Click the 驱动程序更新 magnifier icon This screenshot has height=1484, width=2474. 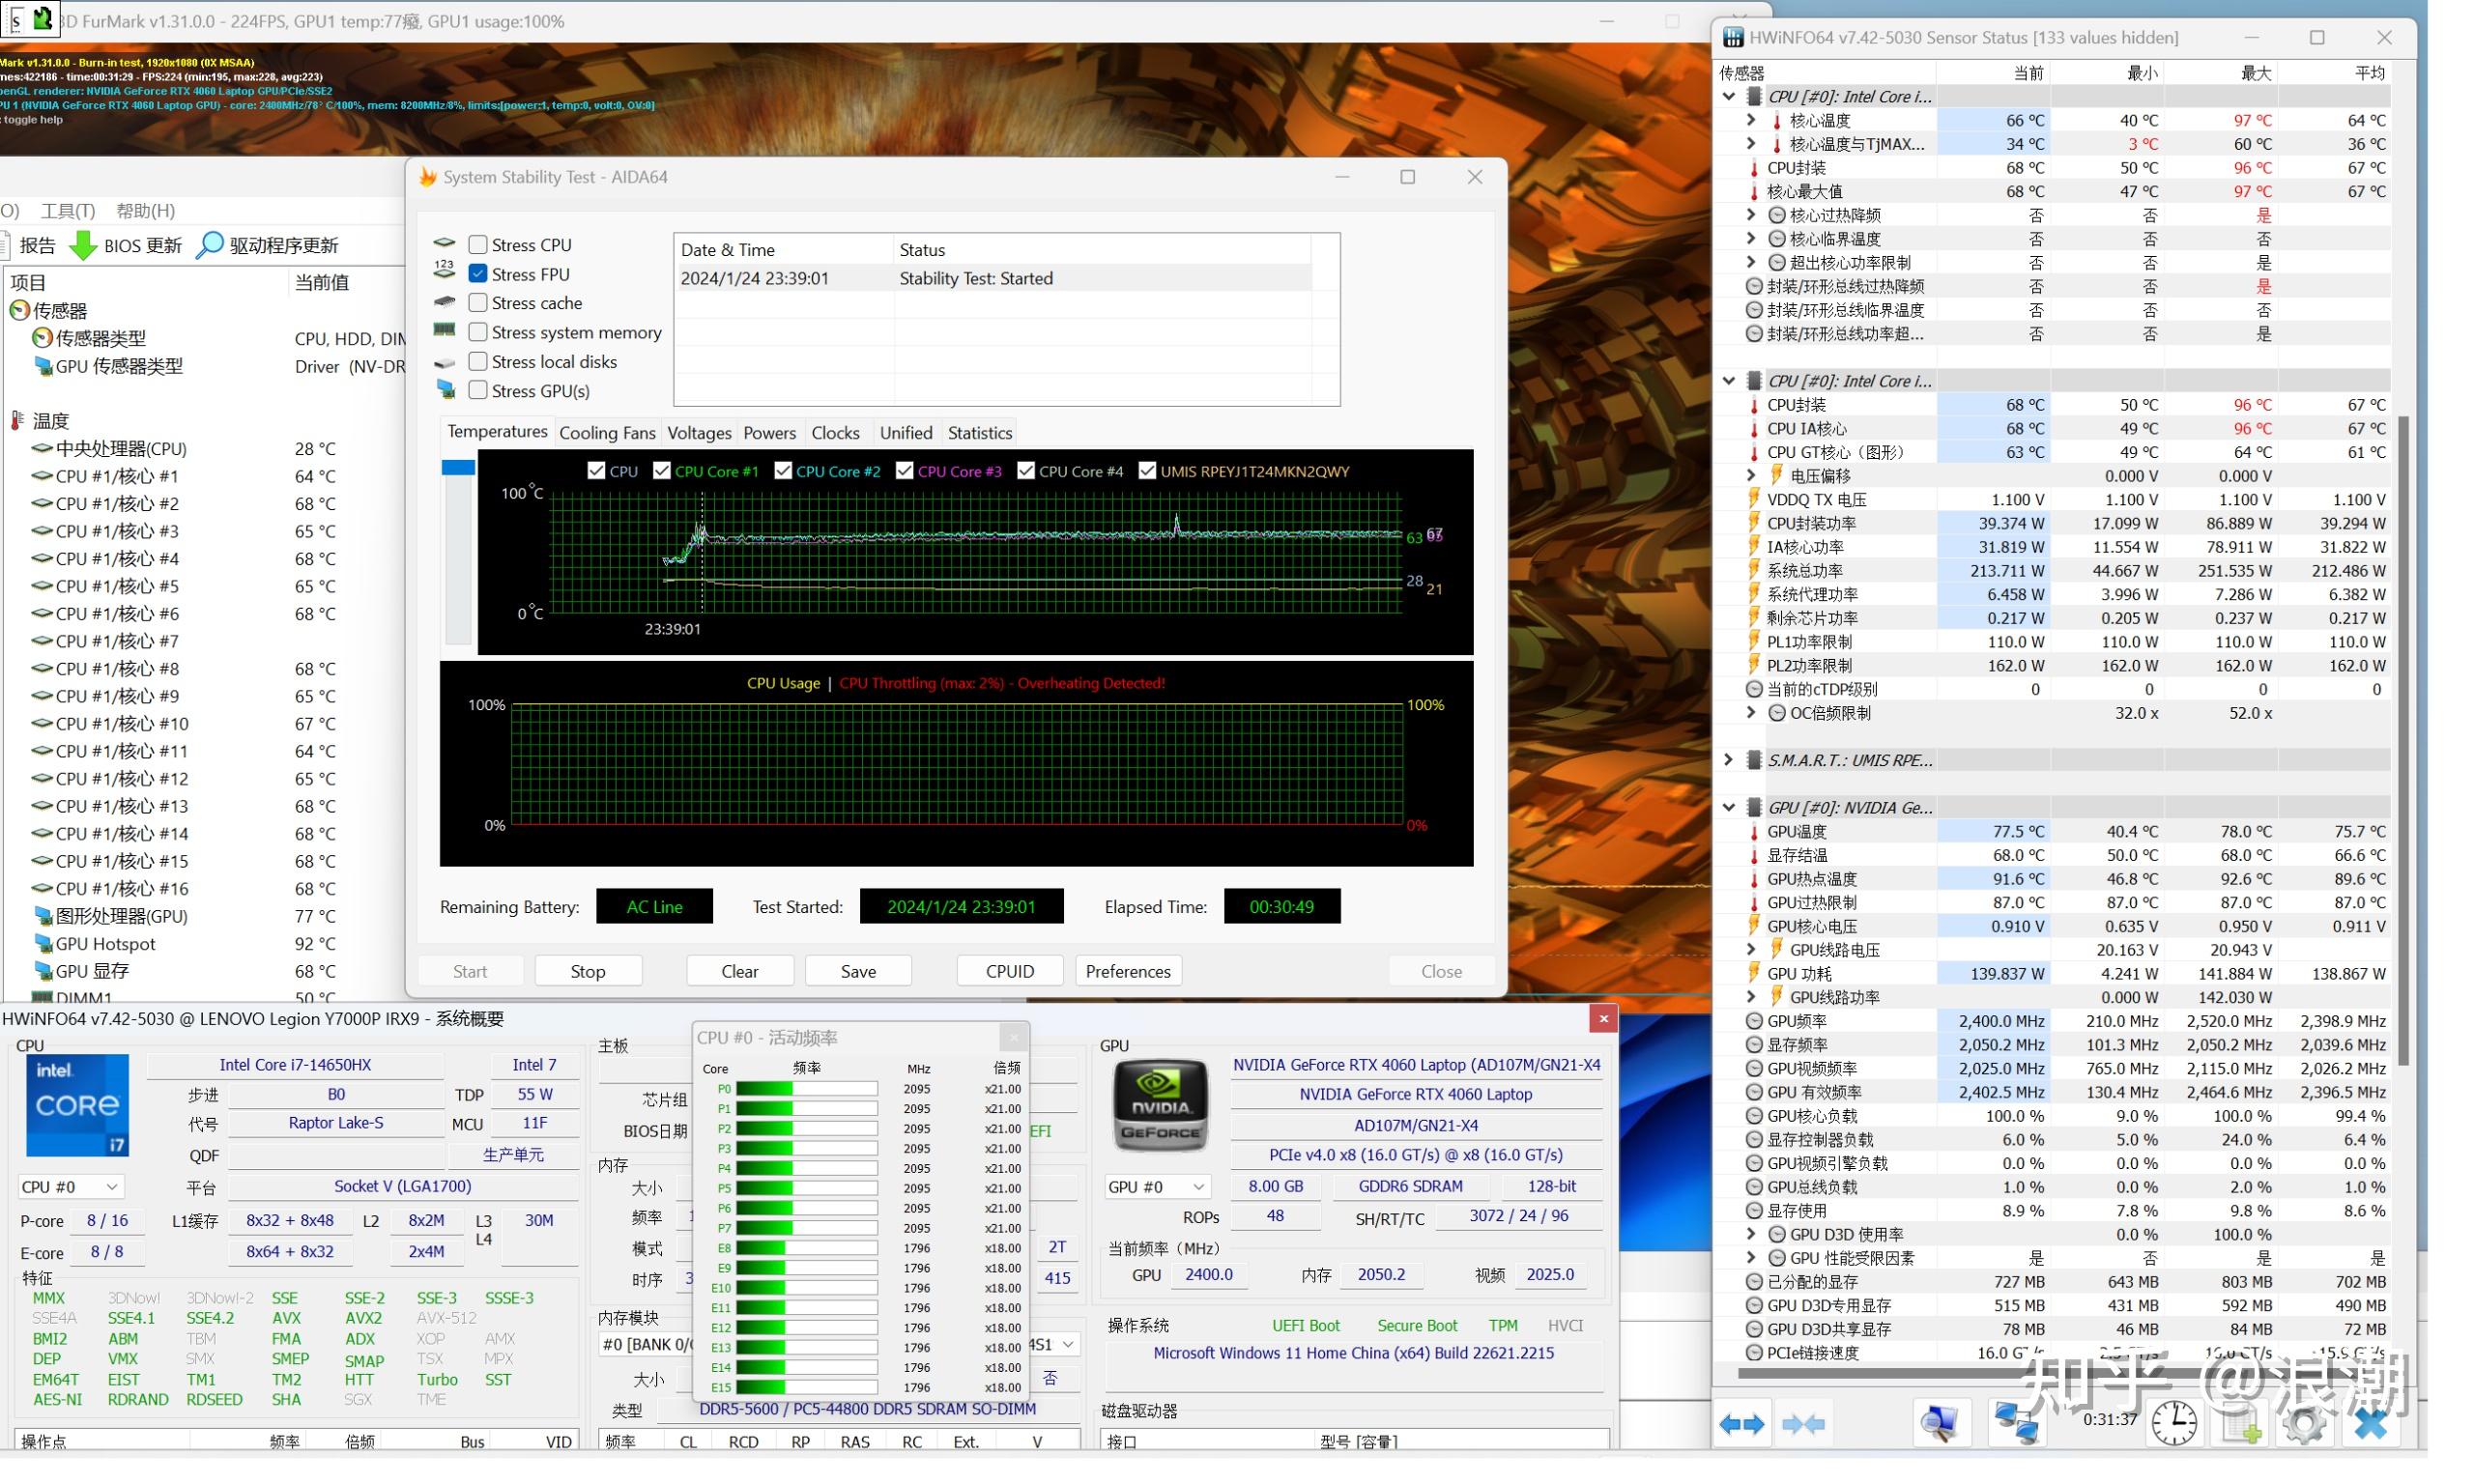(x=209, y=245)
